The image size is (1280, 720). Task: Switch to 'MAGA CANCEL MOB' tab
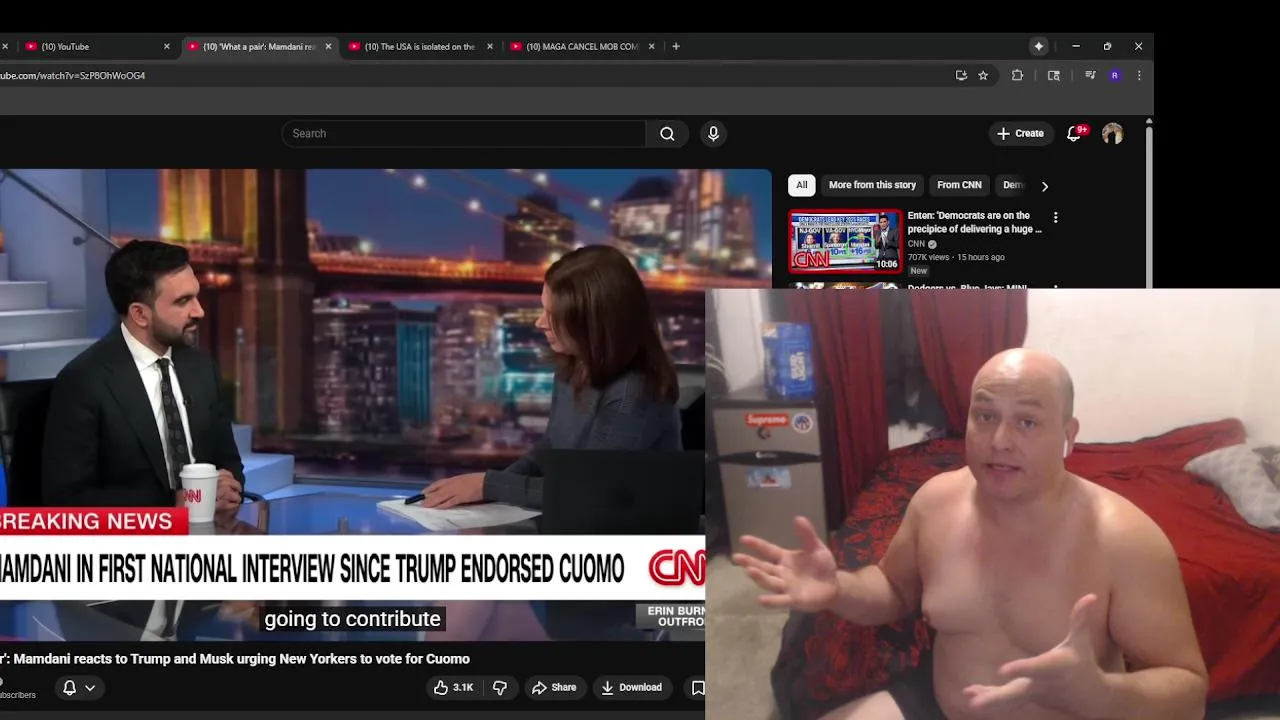pyautogui.click(x=581, y=46)
